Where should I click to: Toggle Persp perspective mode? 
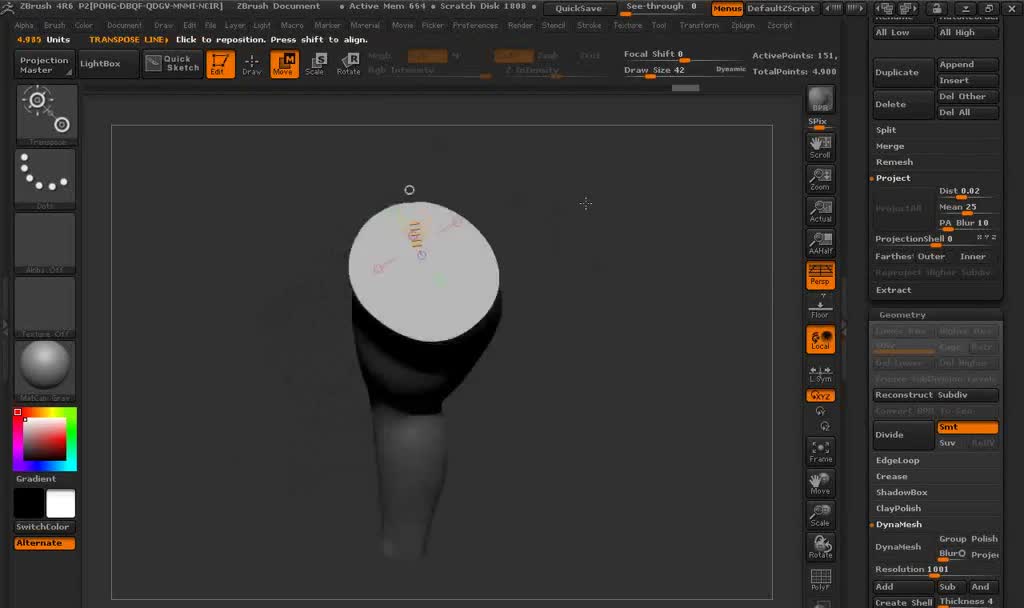coord(820,276)
